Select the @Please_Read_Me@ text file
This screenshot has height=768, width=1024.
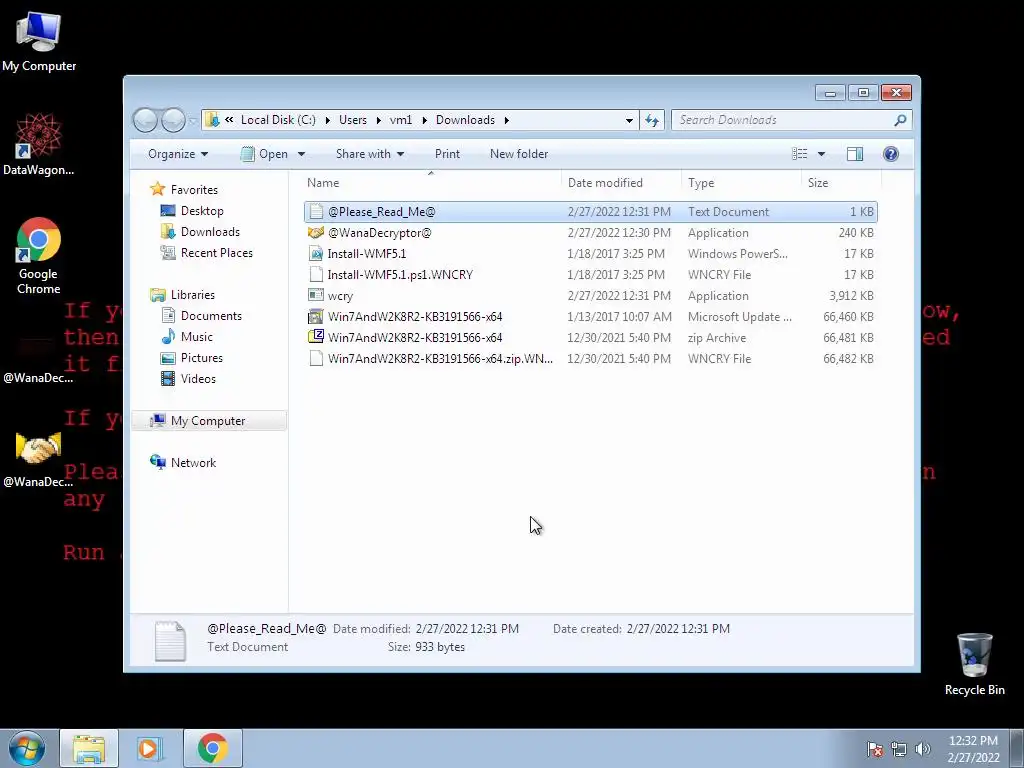click(x=590, y=212)
